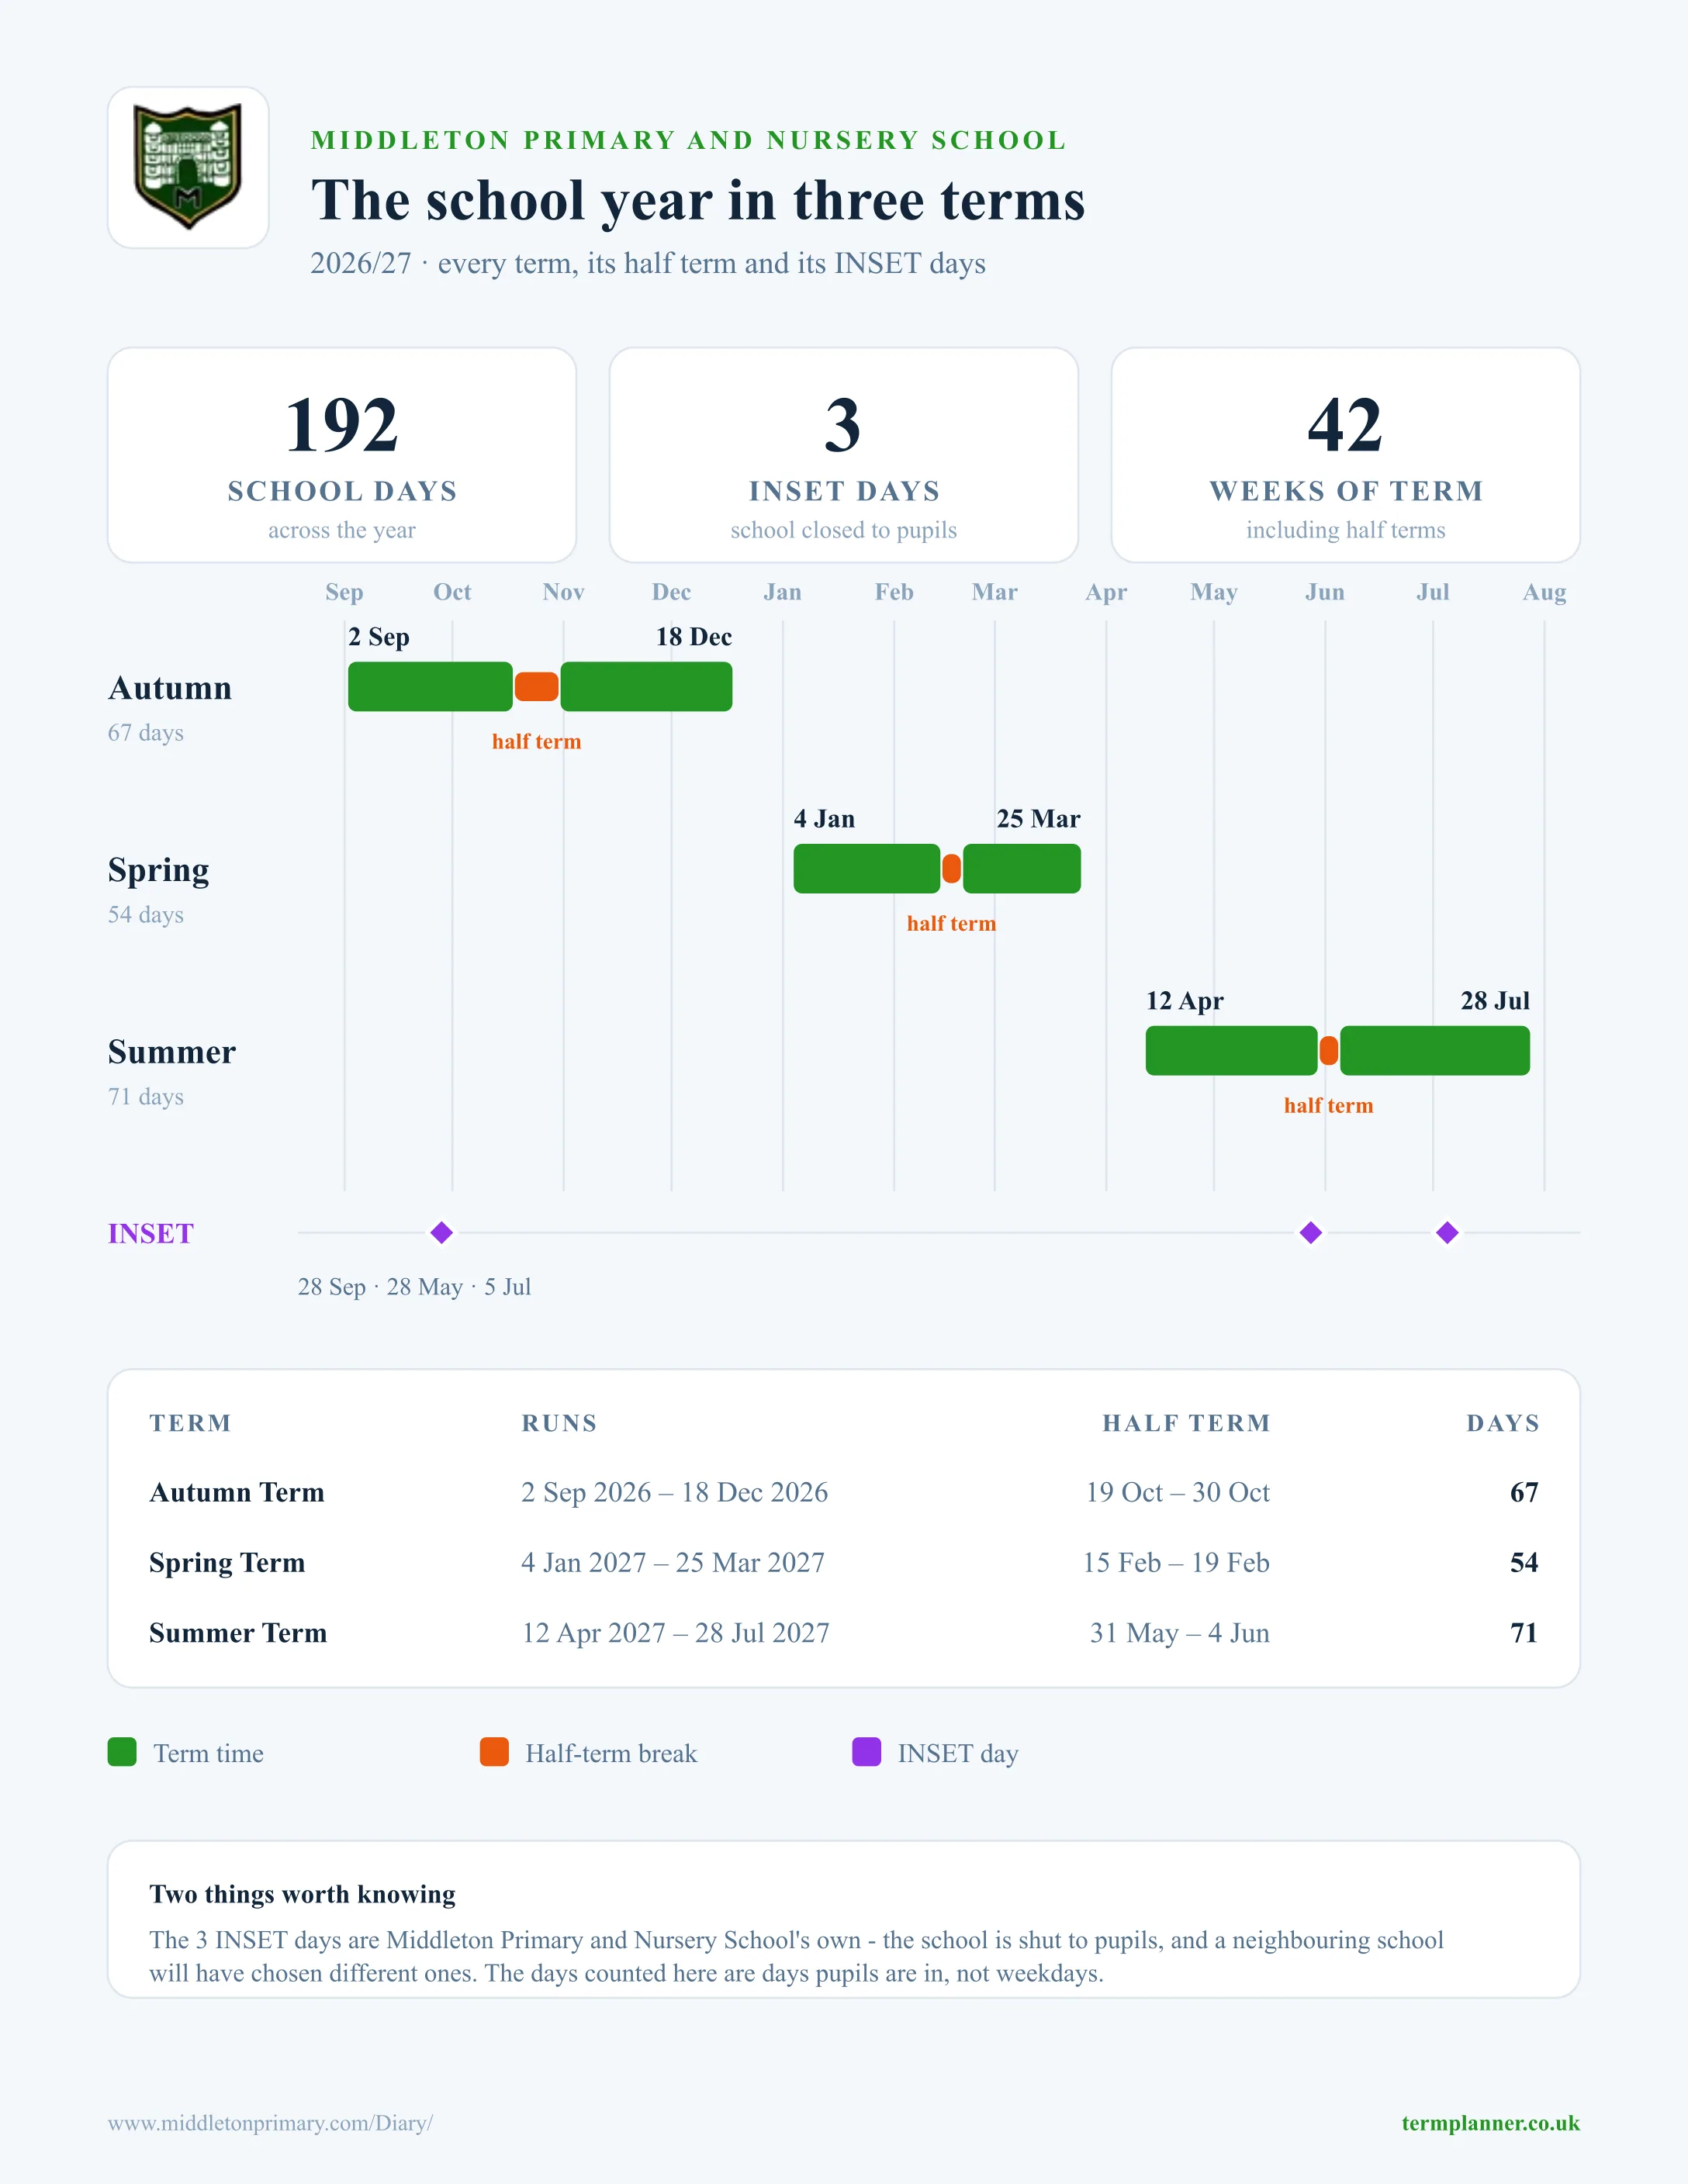Click the second green Summer term bar
Viewport: 1688px width, 2184px height.
[1435, 1050]
